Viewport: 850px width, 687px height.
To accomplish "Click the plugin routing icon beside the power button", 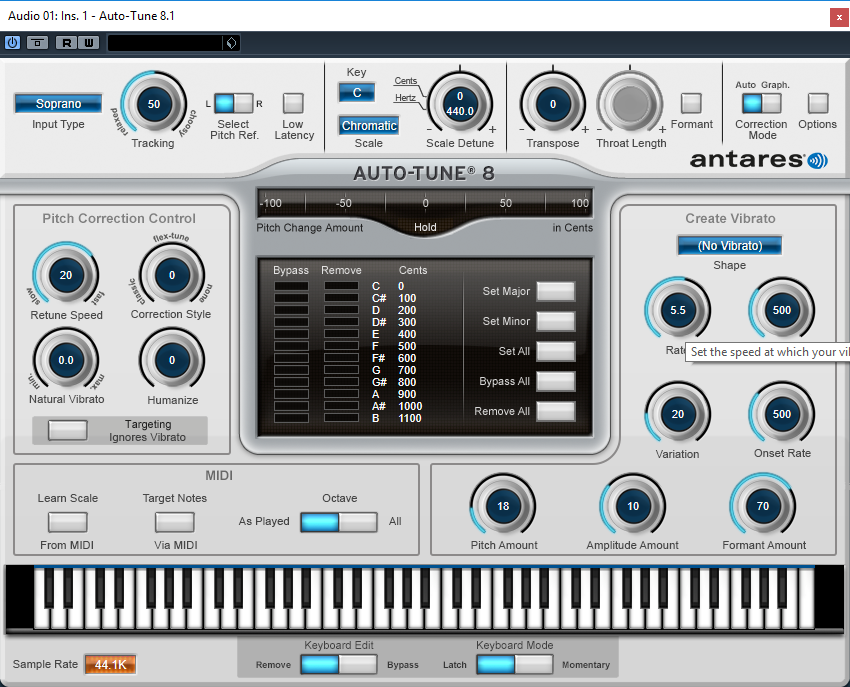I will coord(37,42).
